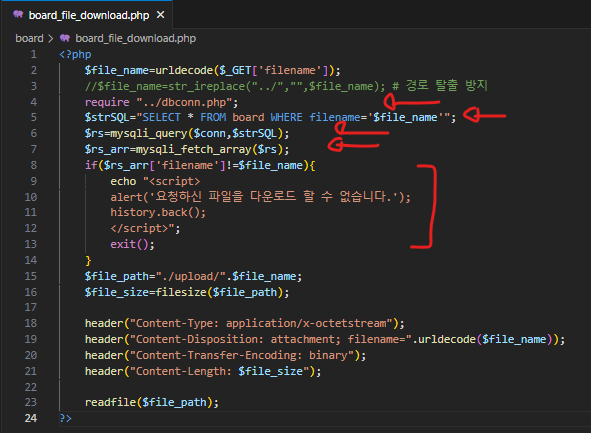Click the Korean comment '경로 탈출 방지'

pyautogui.click(x=447, y=85)
